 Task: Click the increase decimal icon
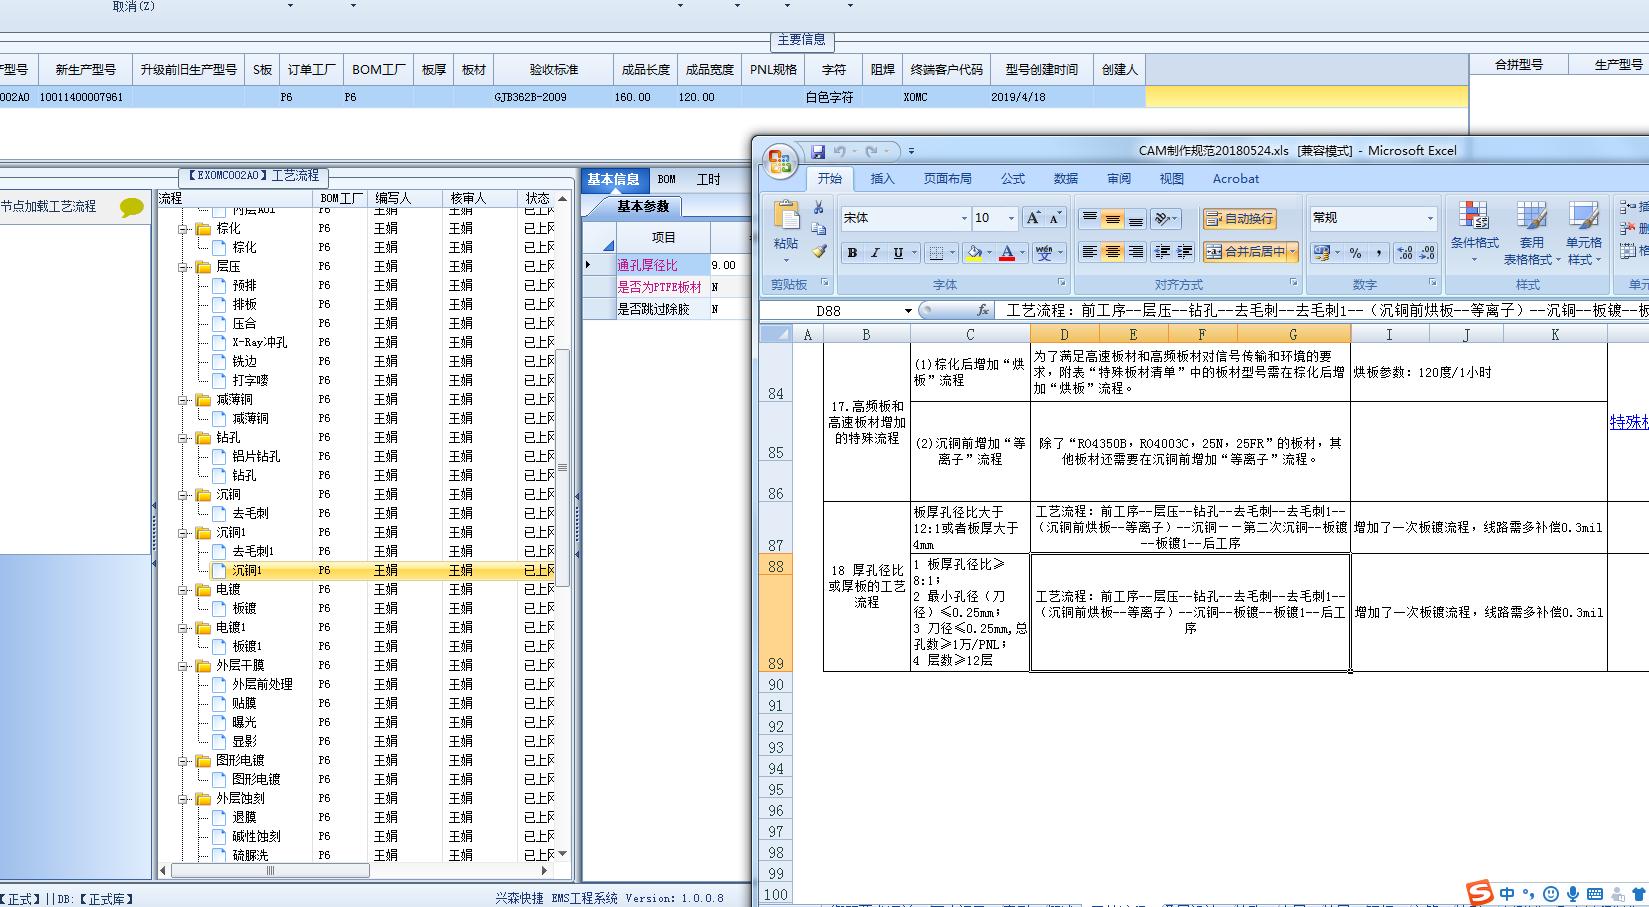[1405, 253]
